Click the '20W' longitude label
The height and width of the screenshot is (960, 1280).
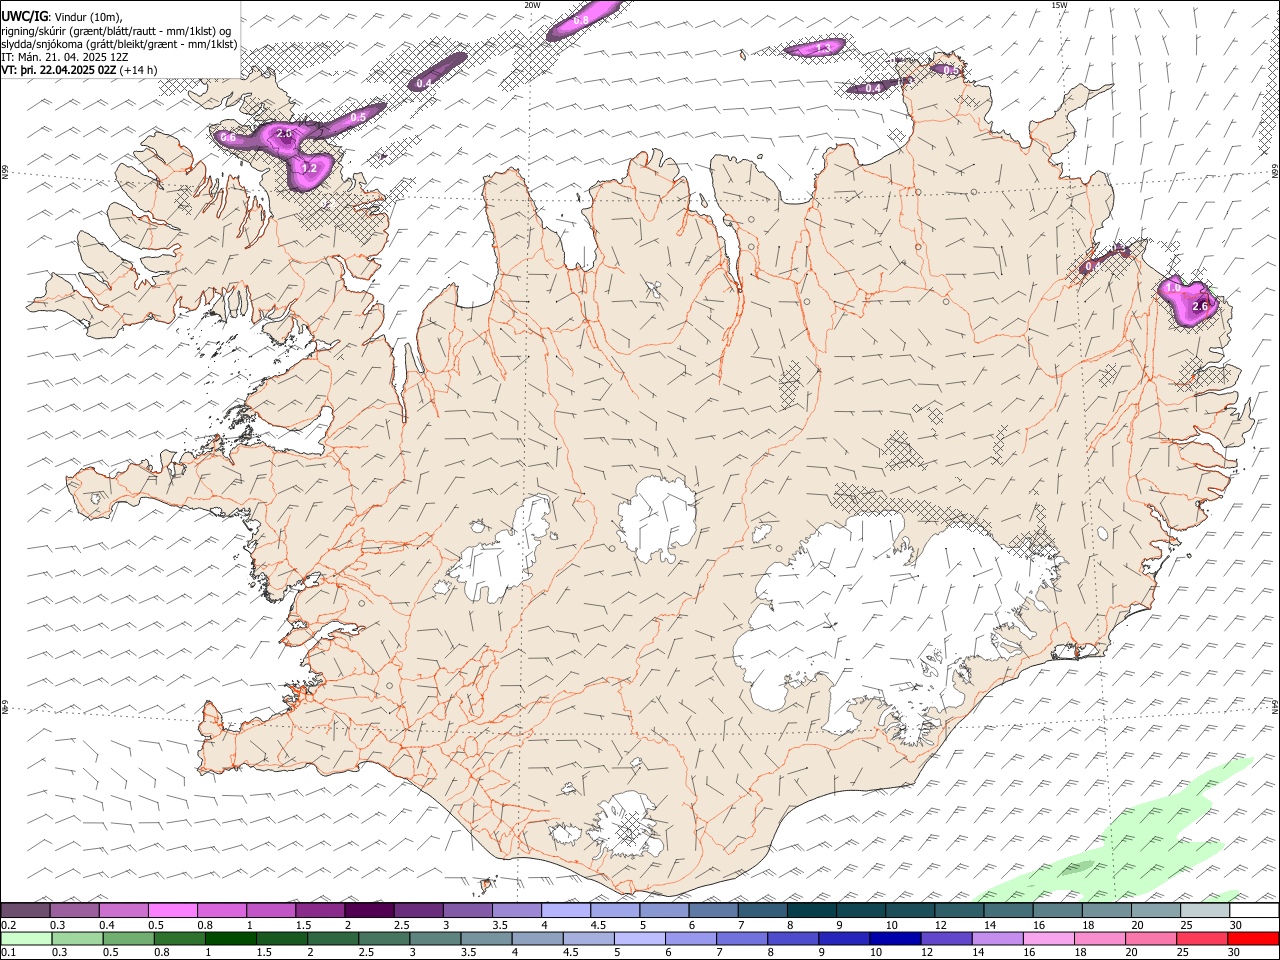click(532, 5)
